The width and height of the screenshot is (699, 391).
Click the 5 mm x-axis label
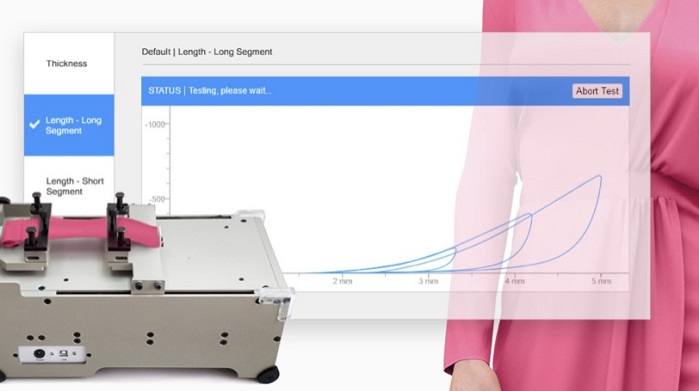click(x=601, y=281)
